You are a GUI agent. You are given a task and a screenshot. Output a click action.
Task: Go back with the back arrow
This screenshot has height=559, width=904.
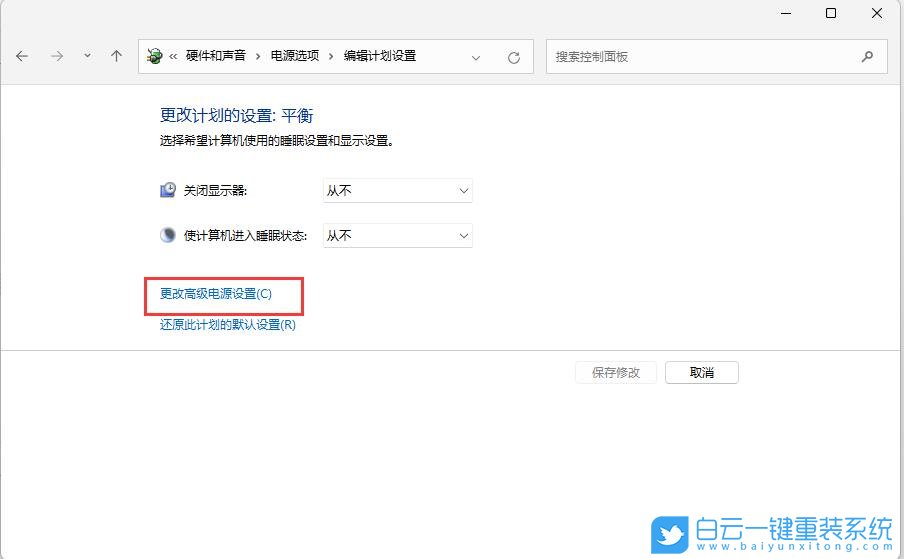pos(22,56)
